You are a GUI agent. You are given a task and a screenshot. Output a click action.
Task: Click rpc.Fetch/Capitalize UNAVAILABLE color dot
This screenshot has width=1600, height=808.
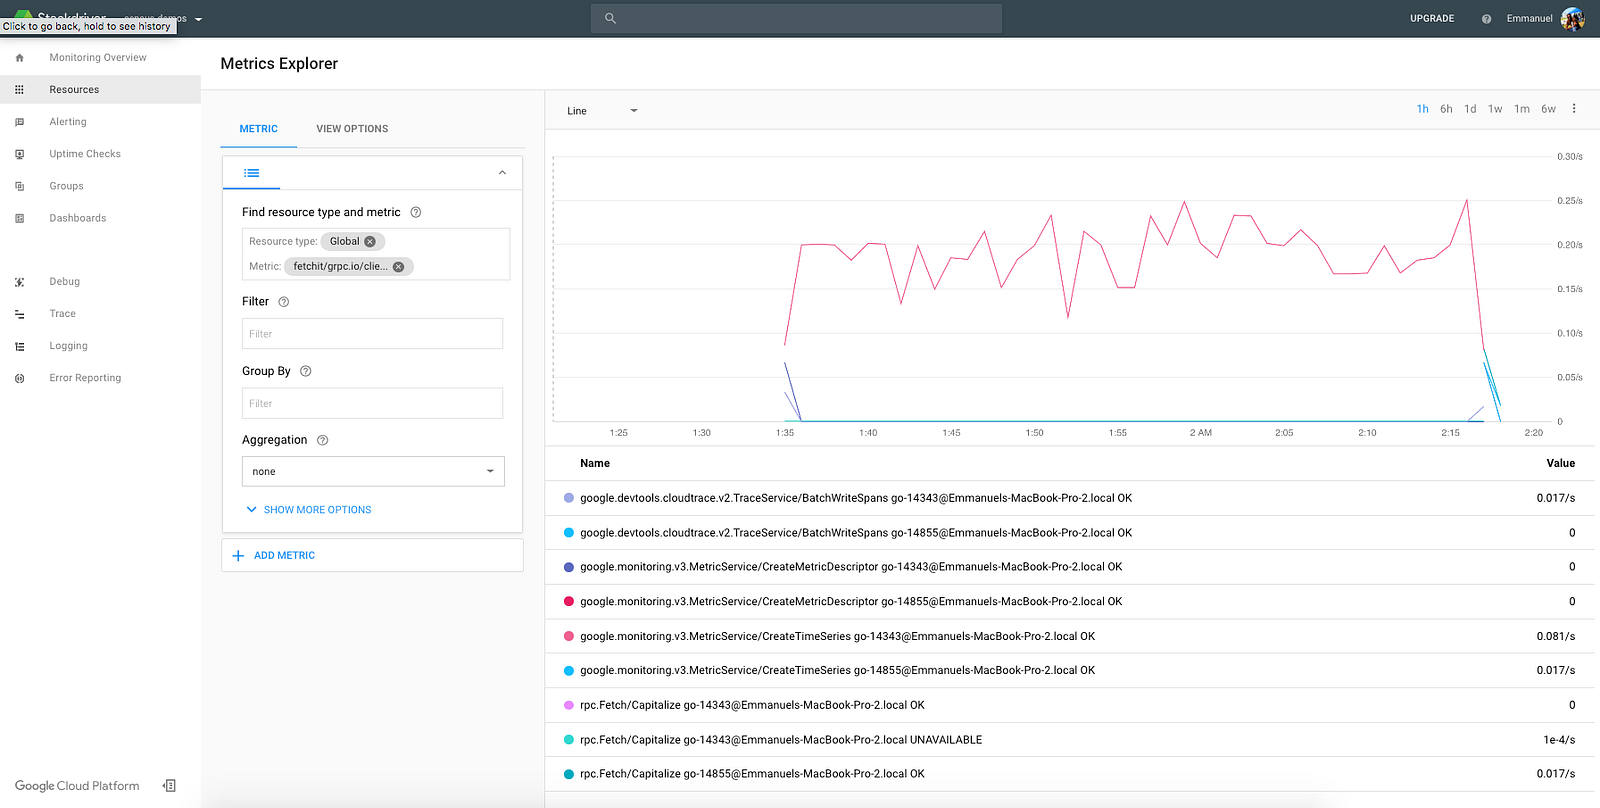pyautogui.click(x=569, y=740)
